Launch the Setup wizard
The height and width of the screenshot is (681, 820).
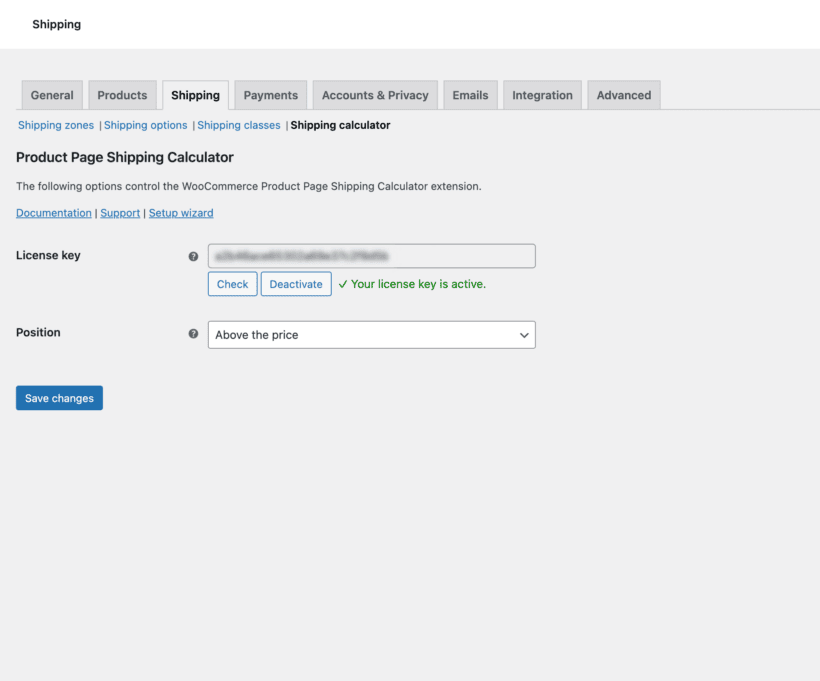pos(180,212)
